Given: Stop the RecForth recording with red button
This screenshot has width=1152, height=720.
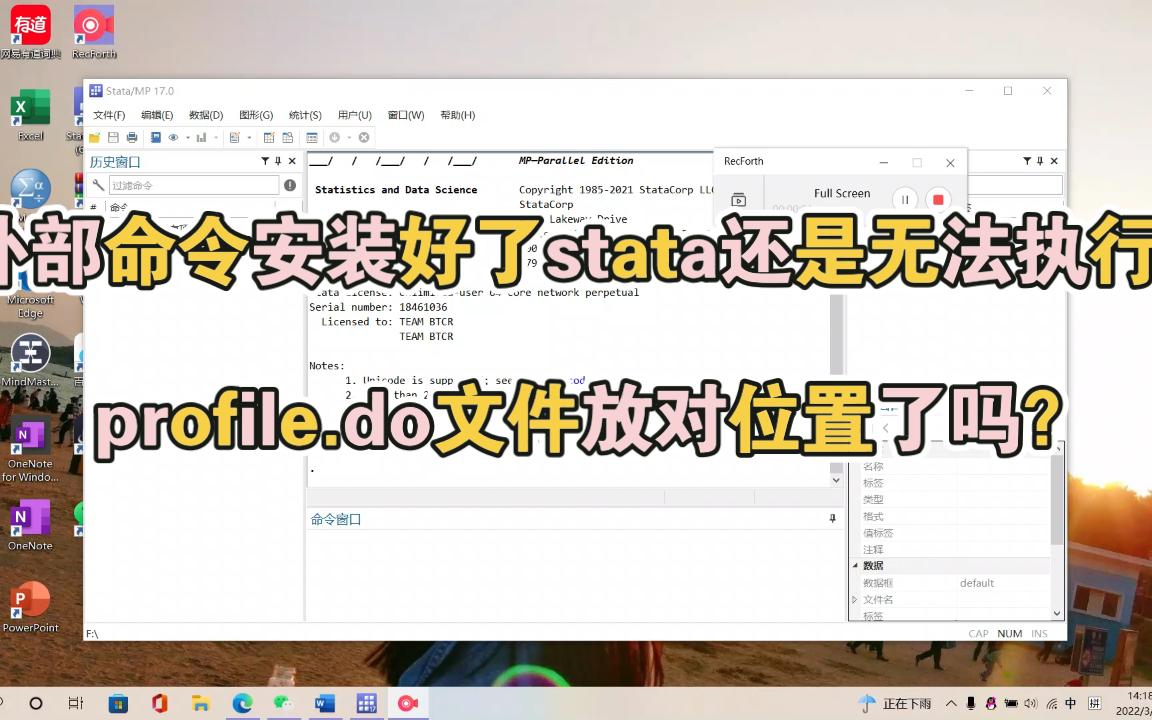Looking at the screenshot, I should [938, 199].
